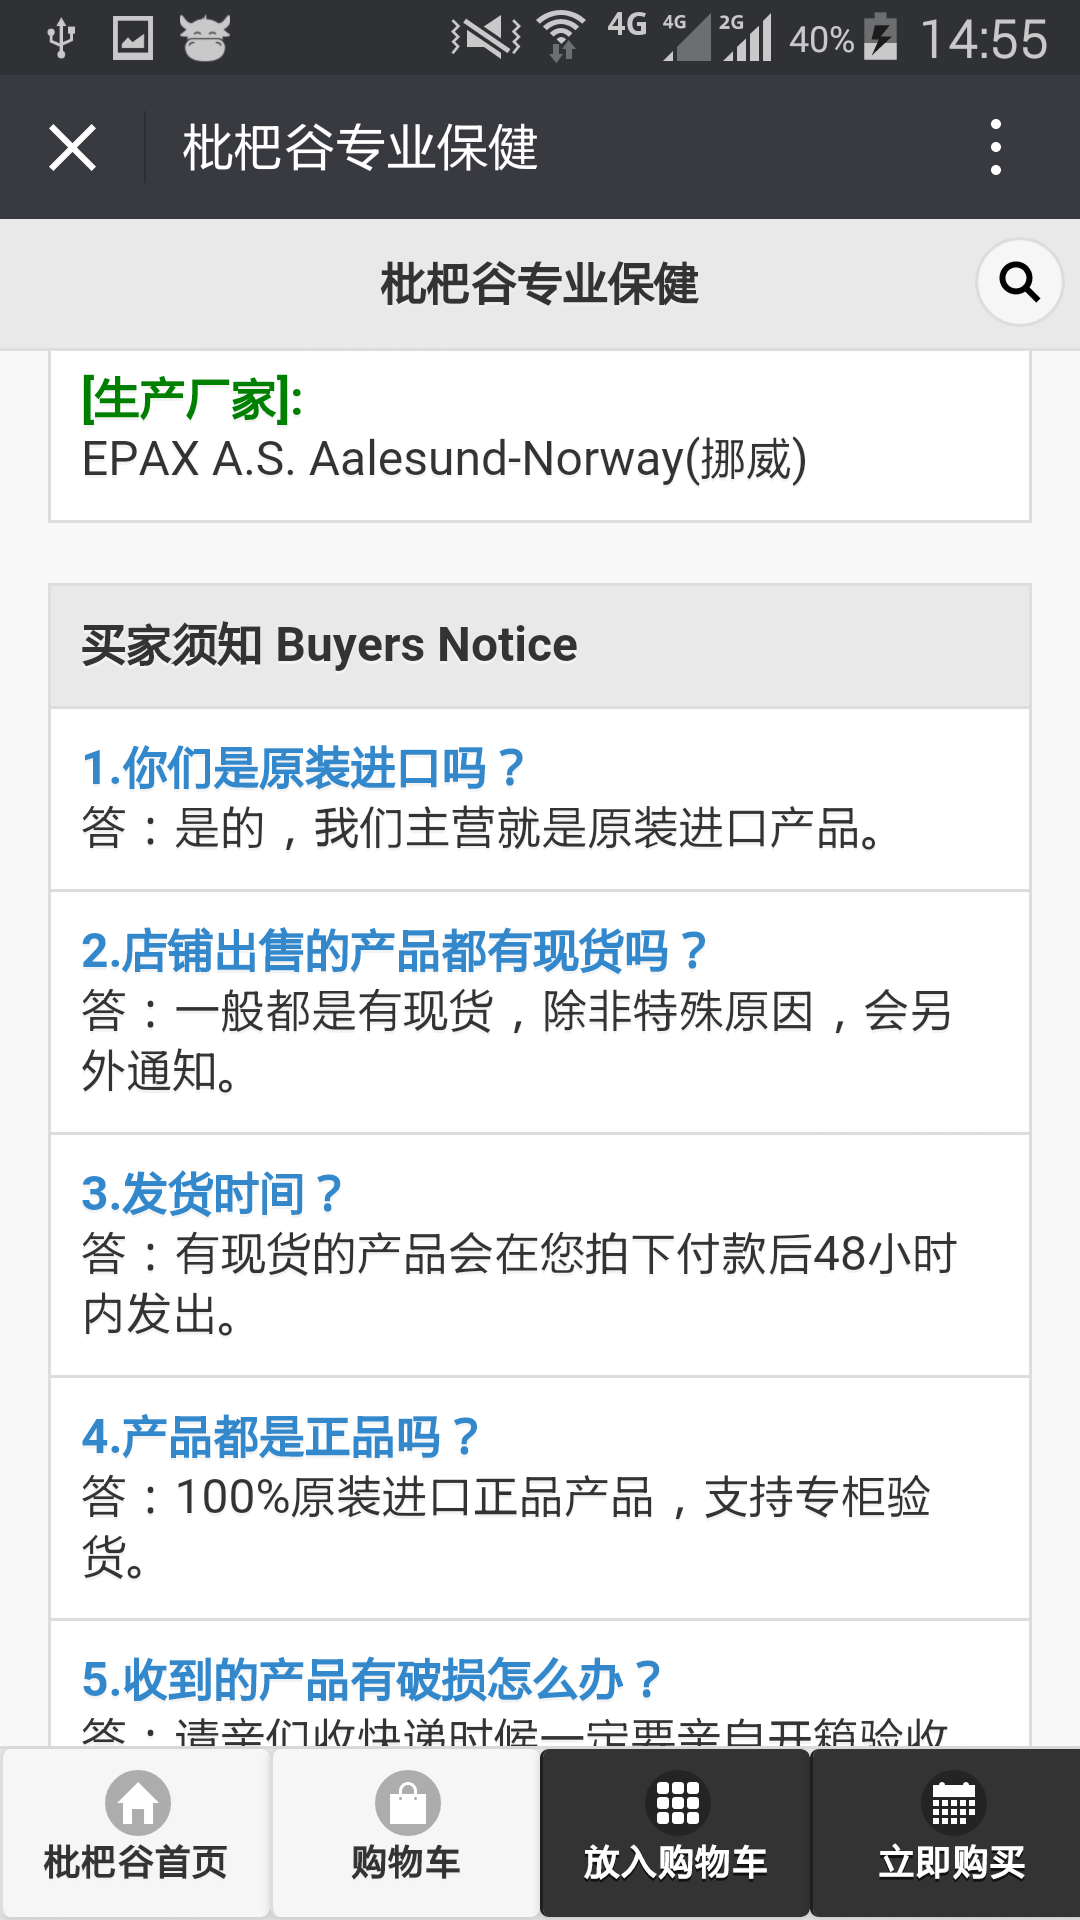
Task: Close the webview with the X icon
Action: pyautogui.click(x=72, y=148)
